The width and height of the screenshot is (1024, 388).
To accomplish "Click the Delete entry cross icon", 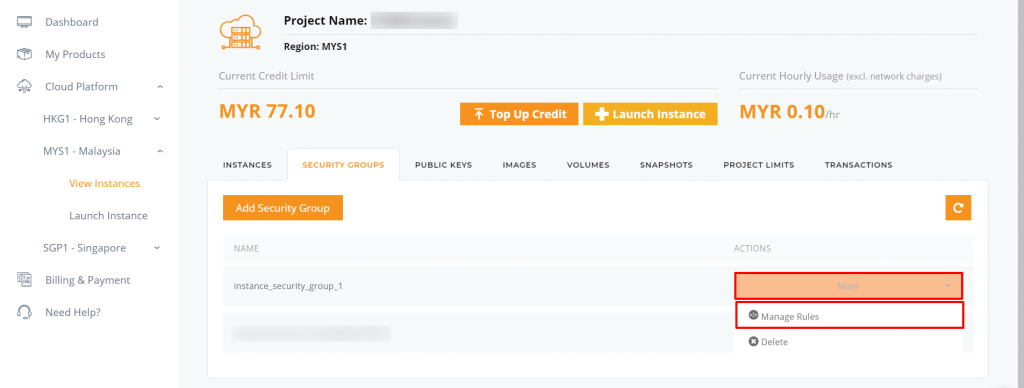I will 753,342.
